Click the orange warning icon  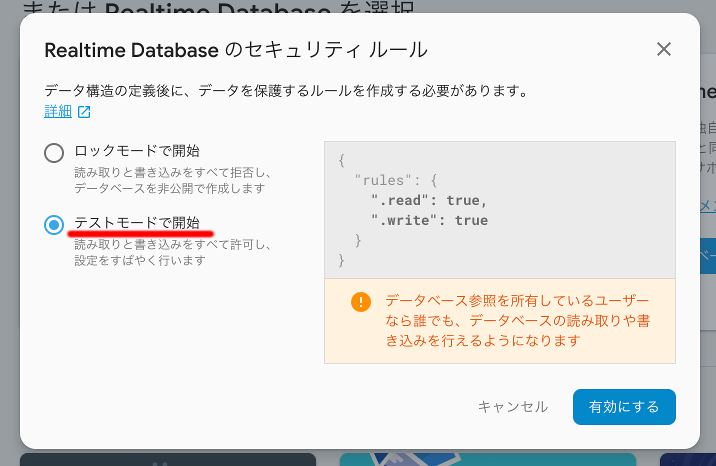(x=361, y=302)
